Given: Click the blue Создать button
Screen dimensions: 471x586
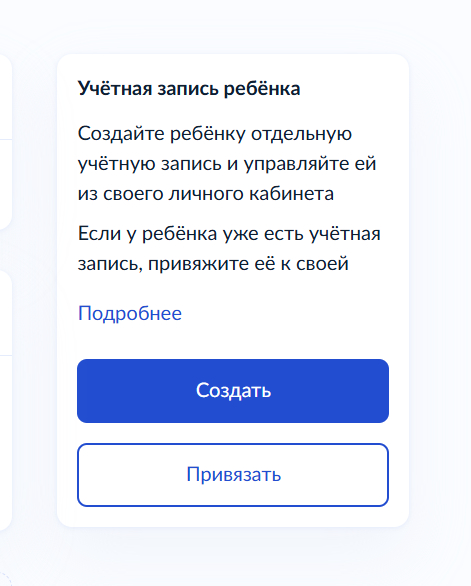Looking at the screenshot, I should point(233,391).
